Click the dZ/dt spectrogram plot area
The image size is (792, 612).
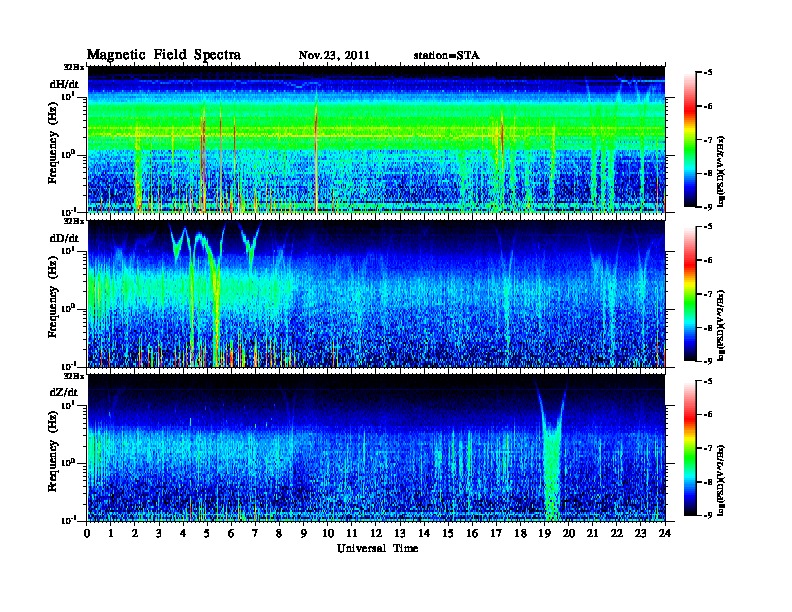tap(377, 448)
